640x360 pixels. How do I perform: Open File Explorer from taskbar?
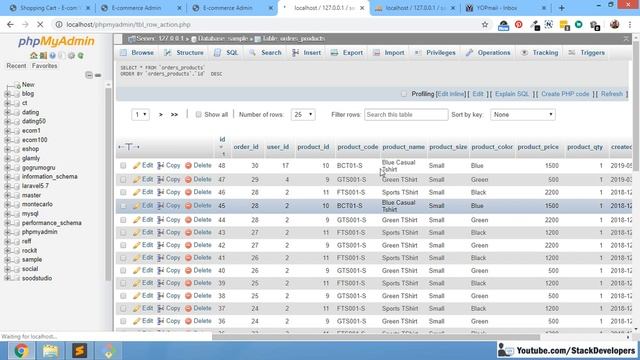pos(51,351)
